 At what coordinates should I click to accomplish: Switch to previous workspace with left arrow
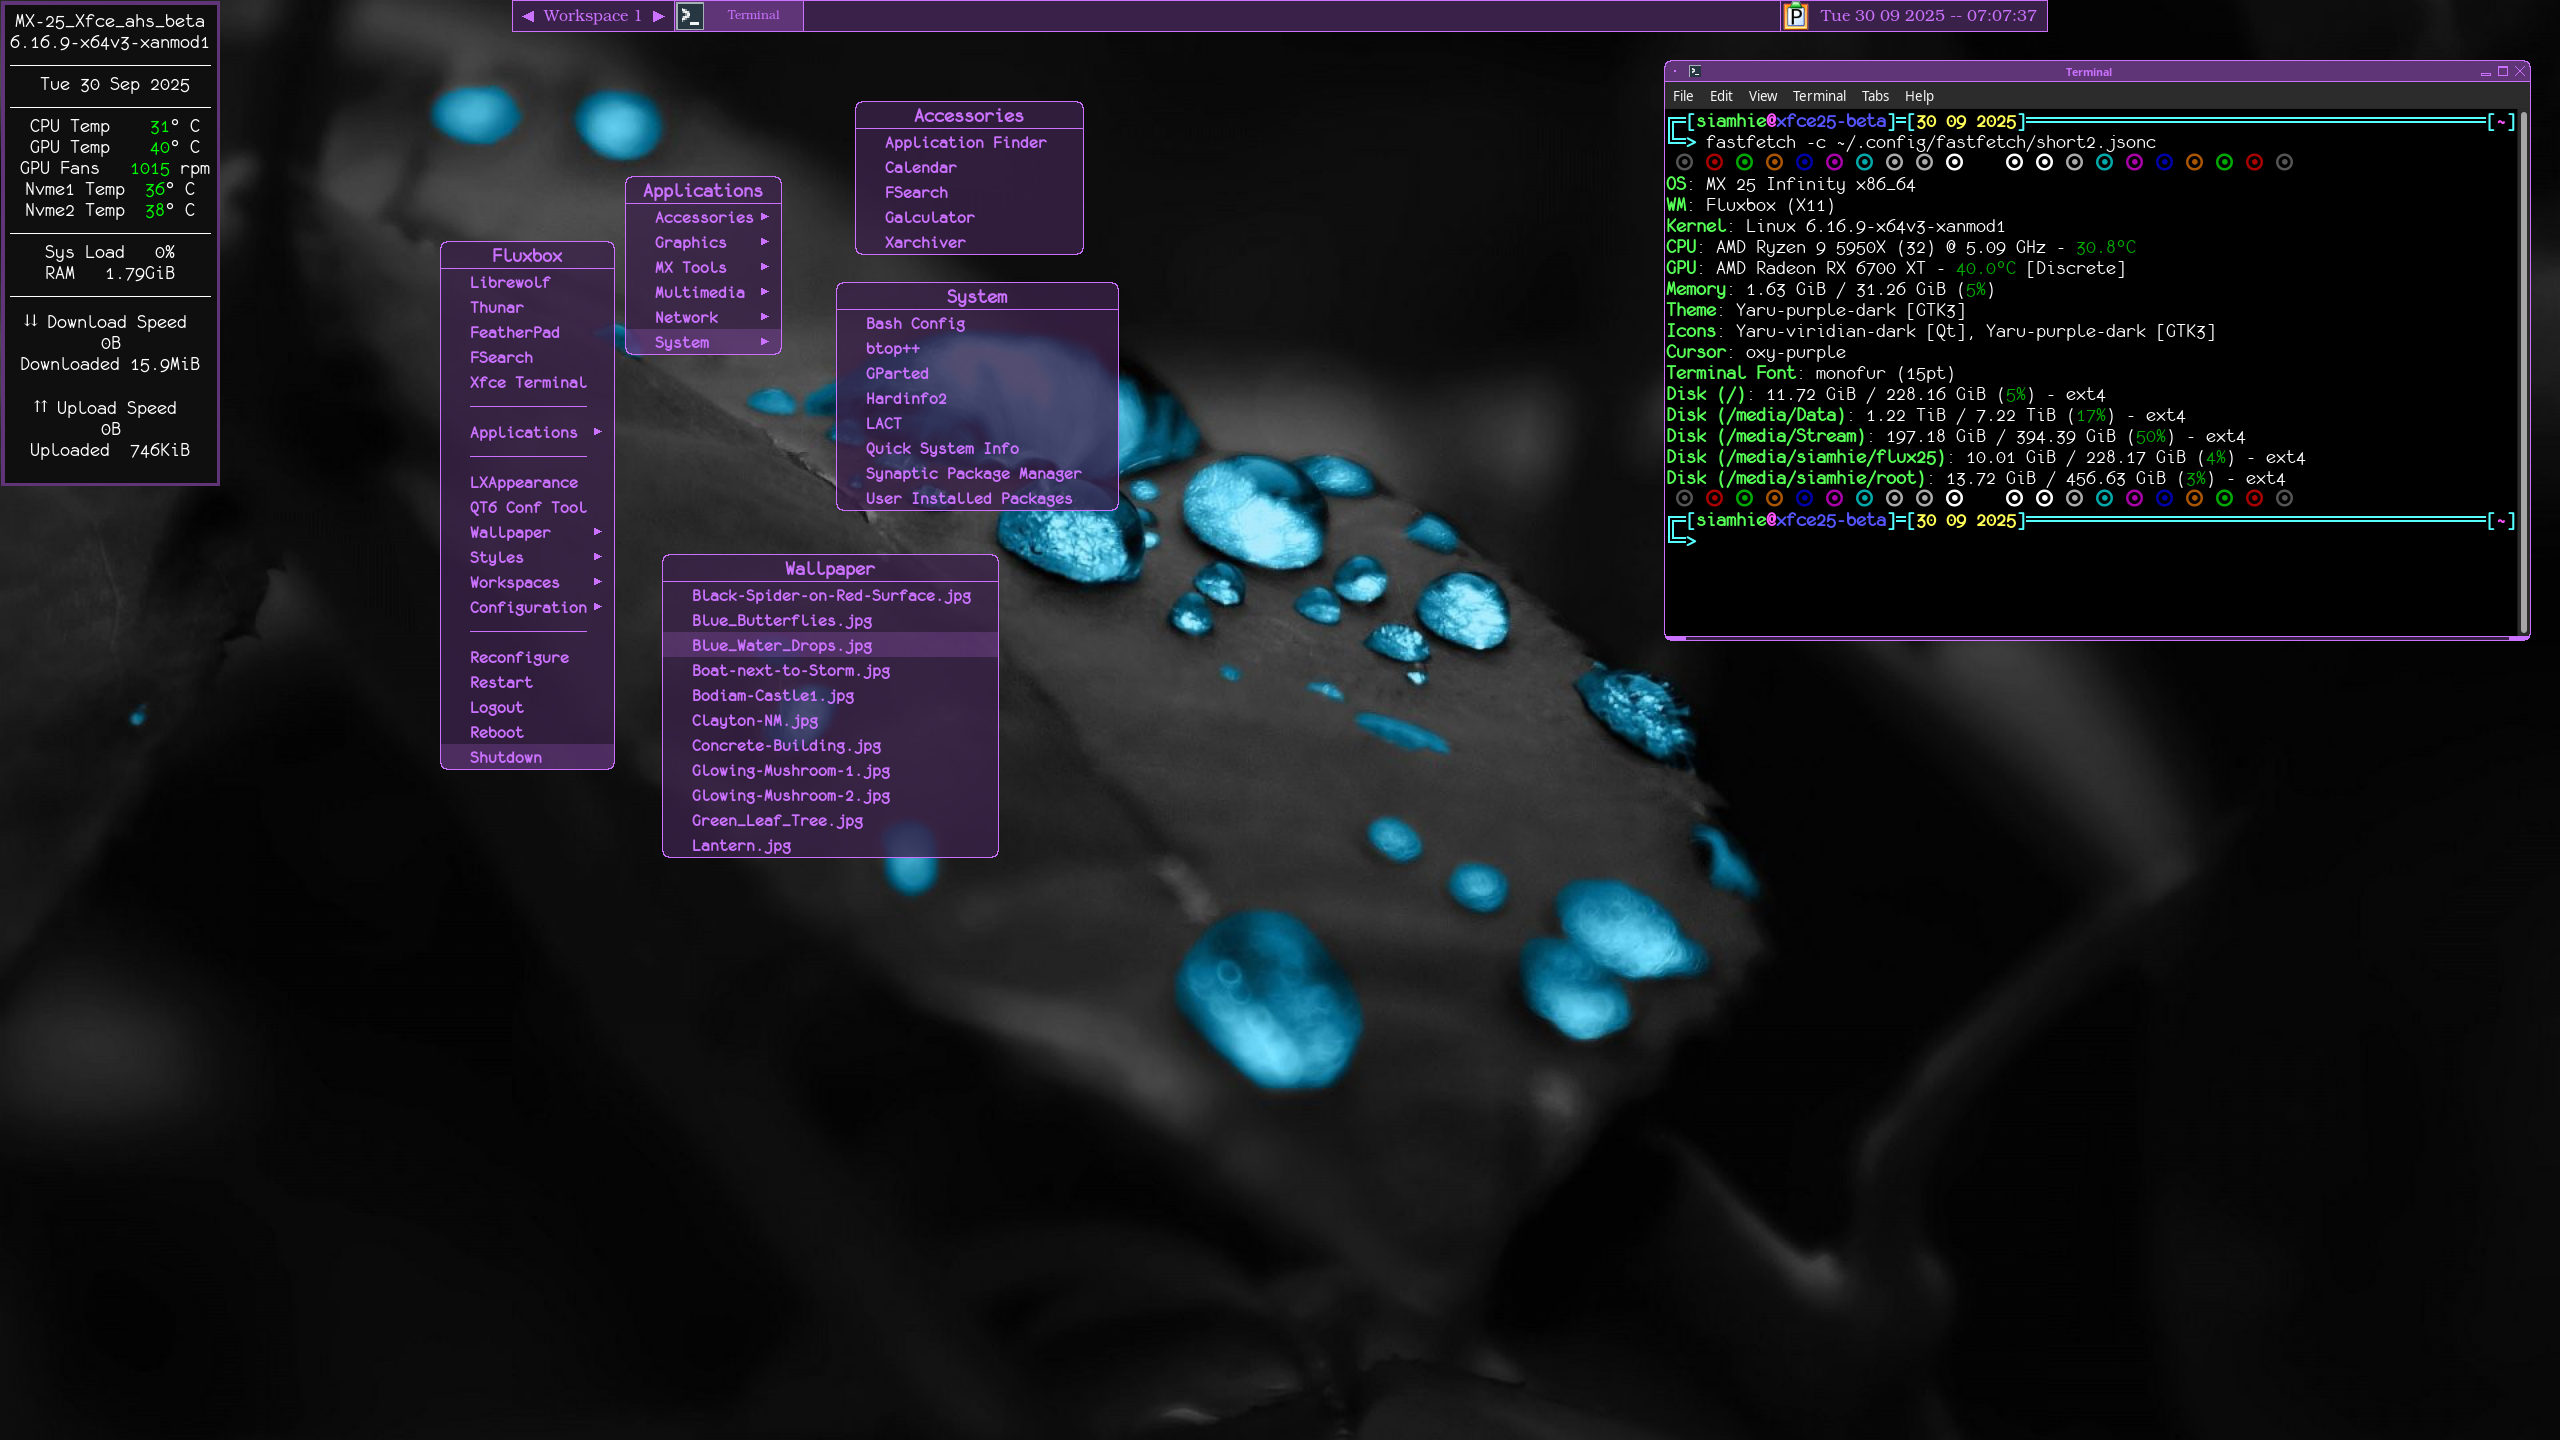(x=528, y=16)
